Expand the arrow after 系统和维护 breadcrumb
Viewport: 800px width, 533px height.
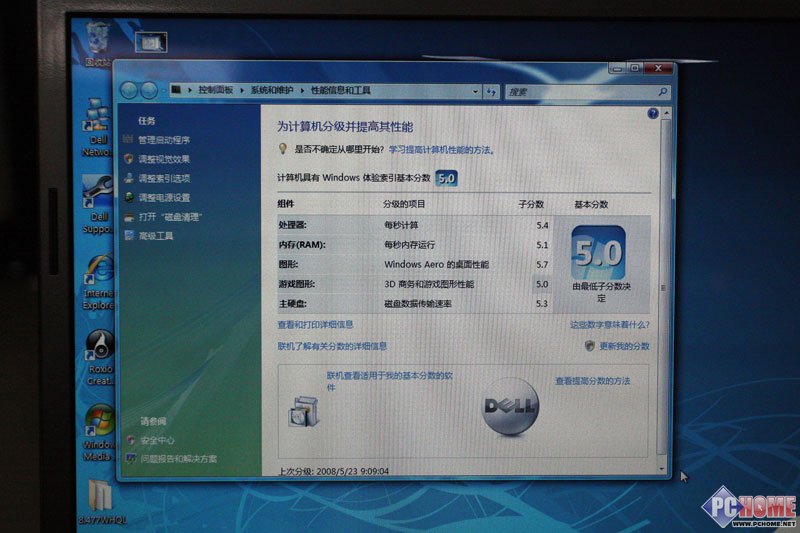[x=302, y=90]
